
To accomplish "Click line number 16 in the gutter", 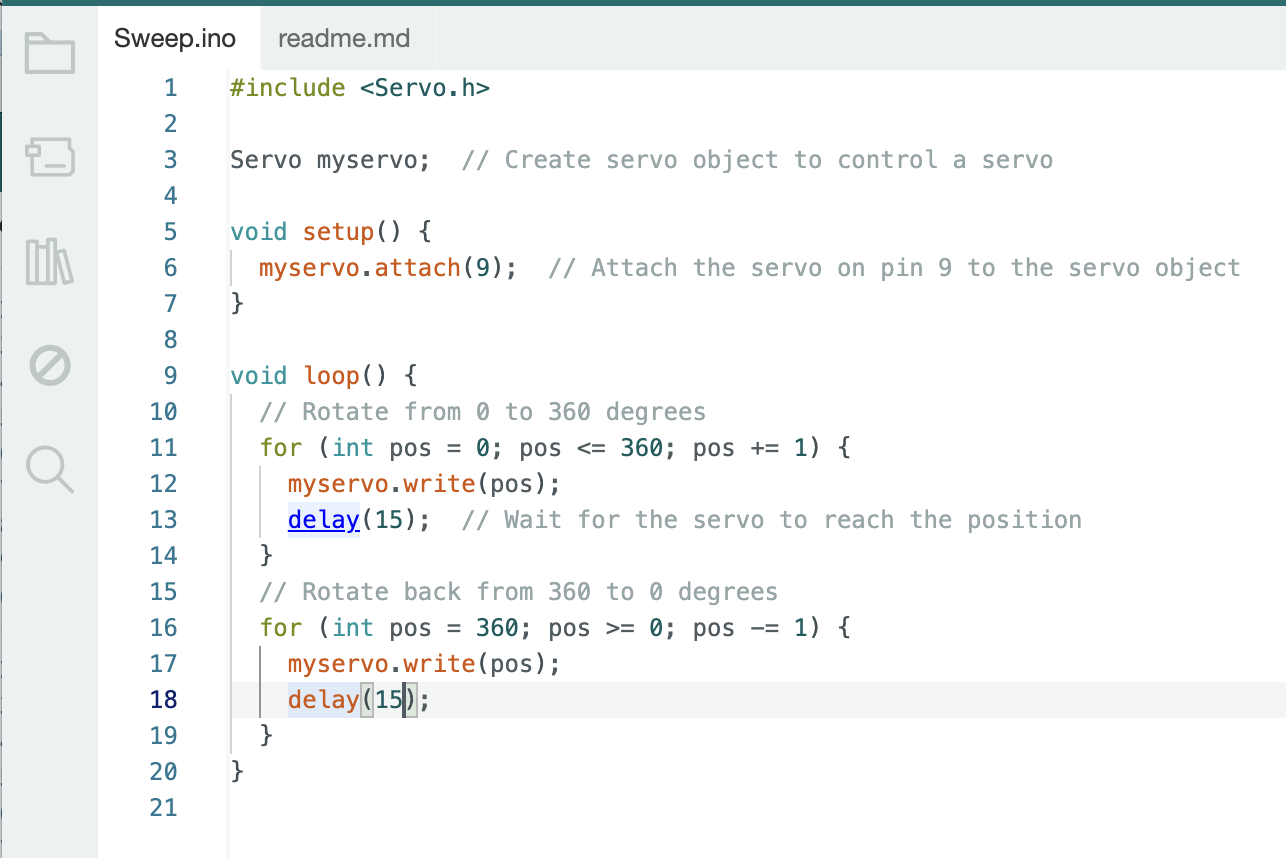I will 164,628.
